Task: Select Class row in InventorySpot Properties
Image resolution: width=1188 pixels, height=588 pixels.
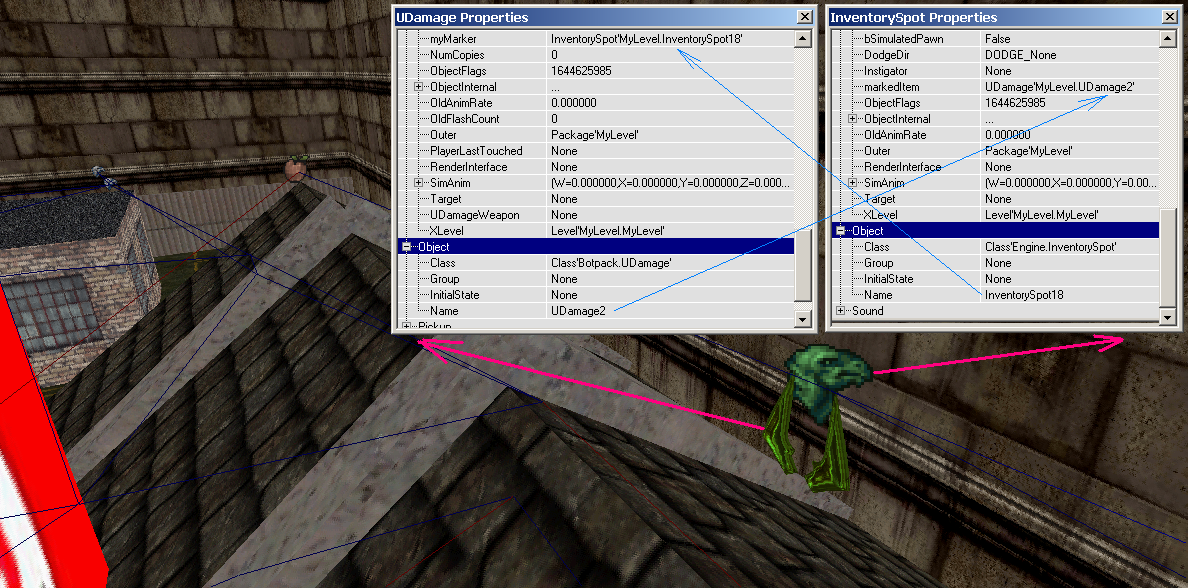Action: pos(995,247)
